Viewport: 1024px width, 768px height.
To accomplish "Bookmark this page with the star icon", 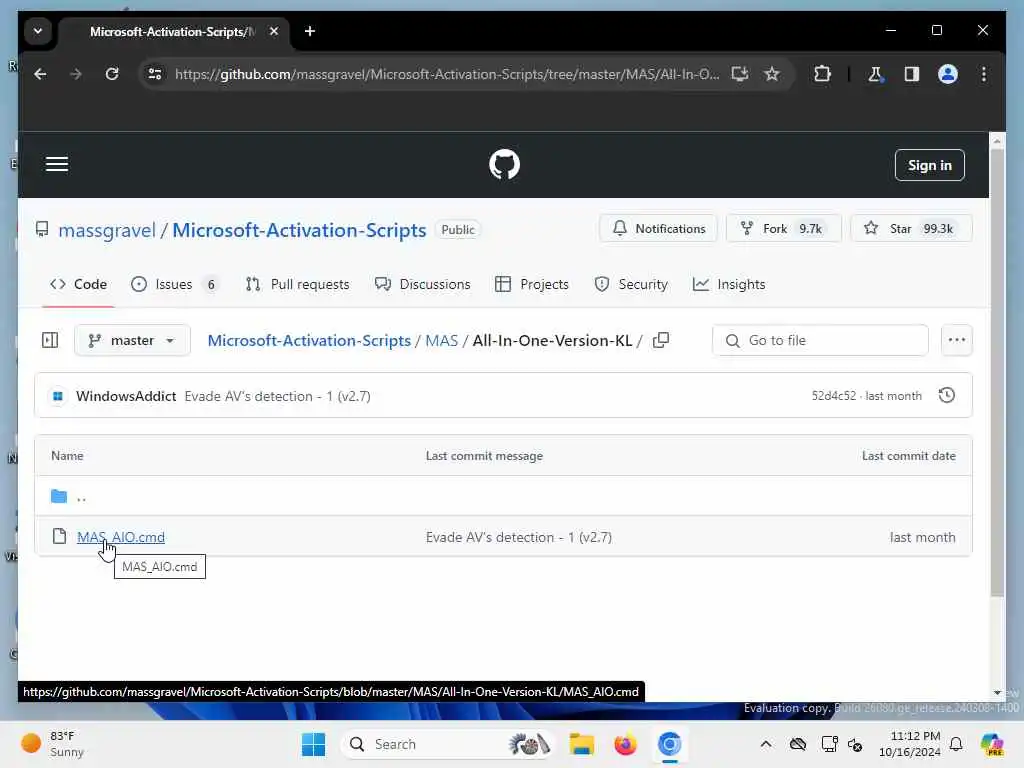I will pos(772,74).
